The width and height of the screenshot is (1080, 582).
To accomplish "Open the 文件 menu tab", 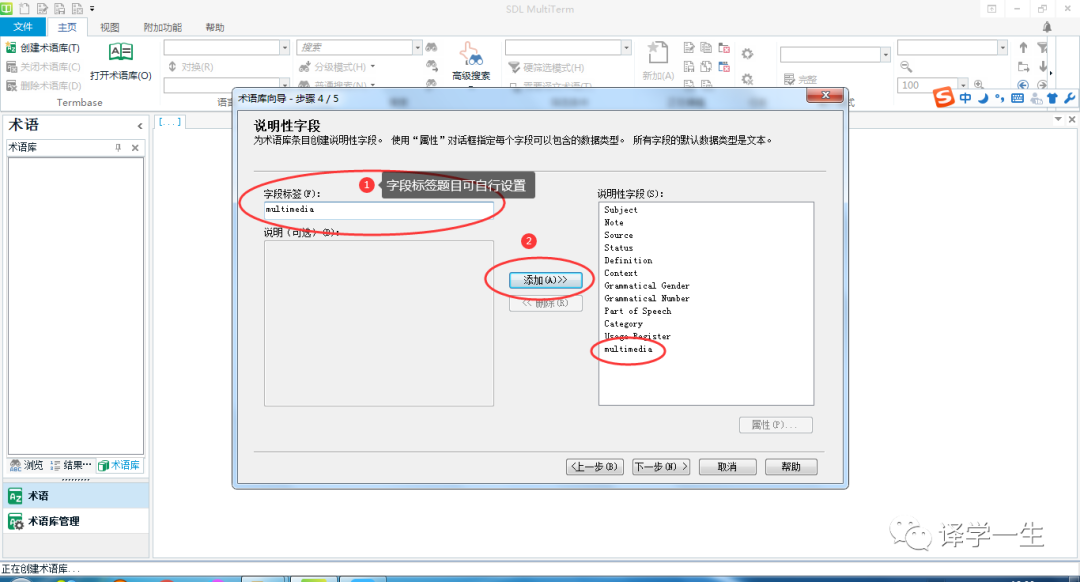I will tap(23, 27).
